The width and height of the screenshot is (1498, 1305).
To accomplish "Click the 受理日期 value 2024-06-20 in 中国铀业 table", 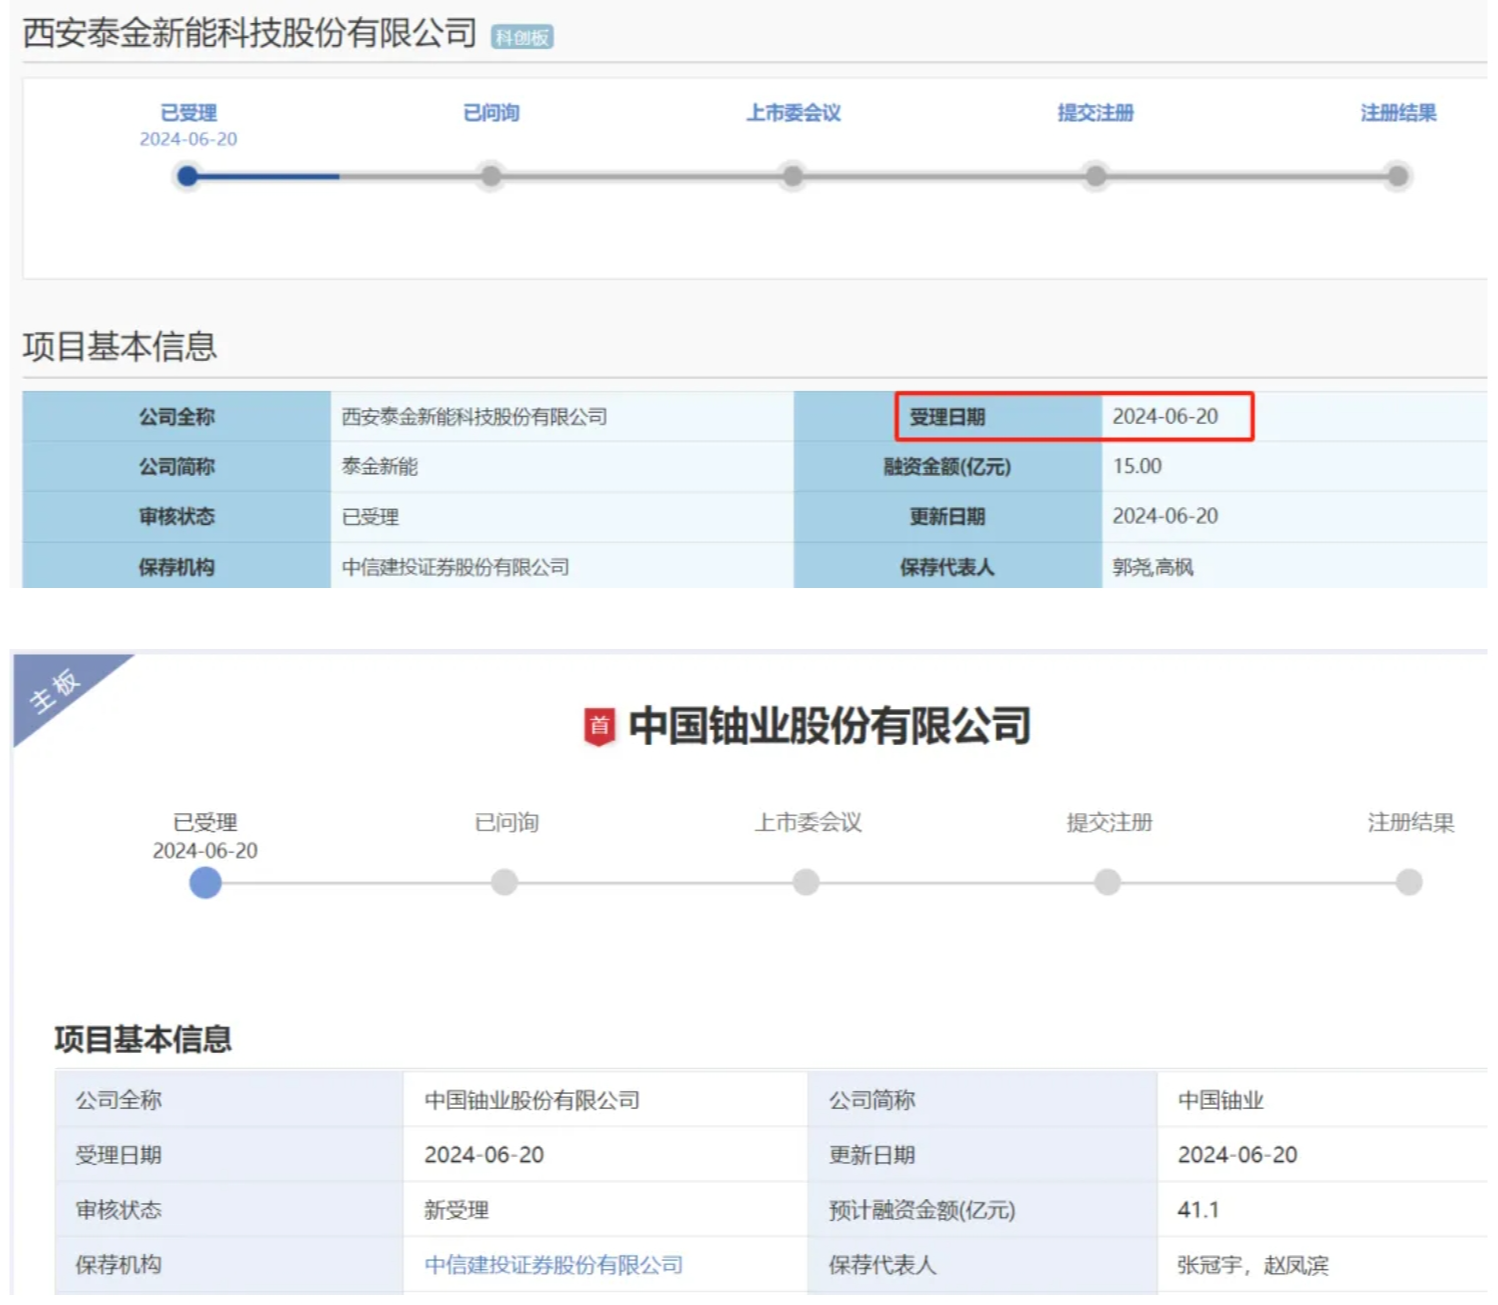I will coord(484,1155).
